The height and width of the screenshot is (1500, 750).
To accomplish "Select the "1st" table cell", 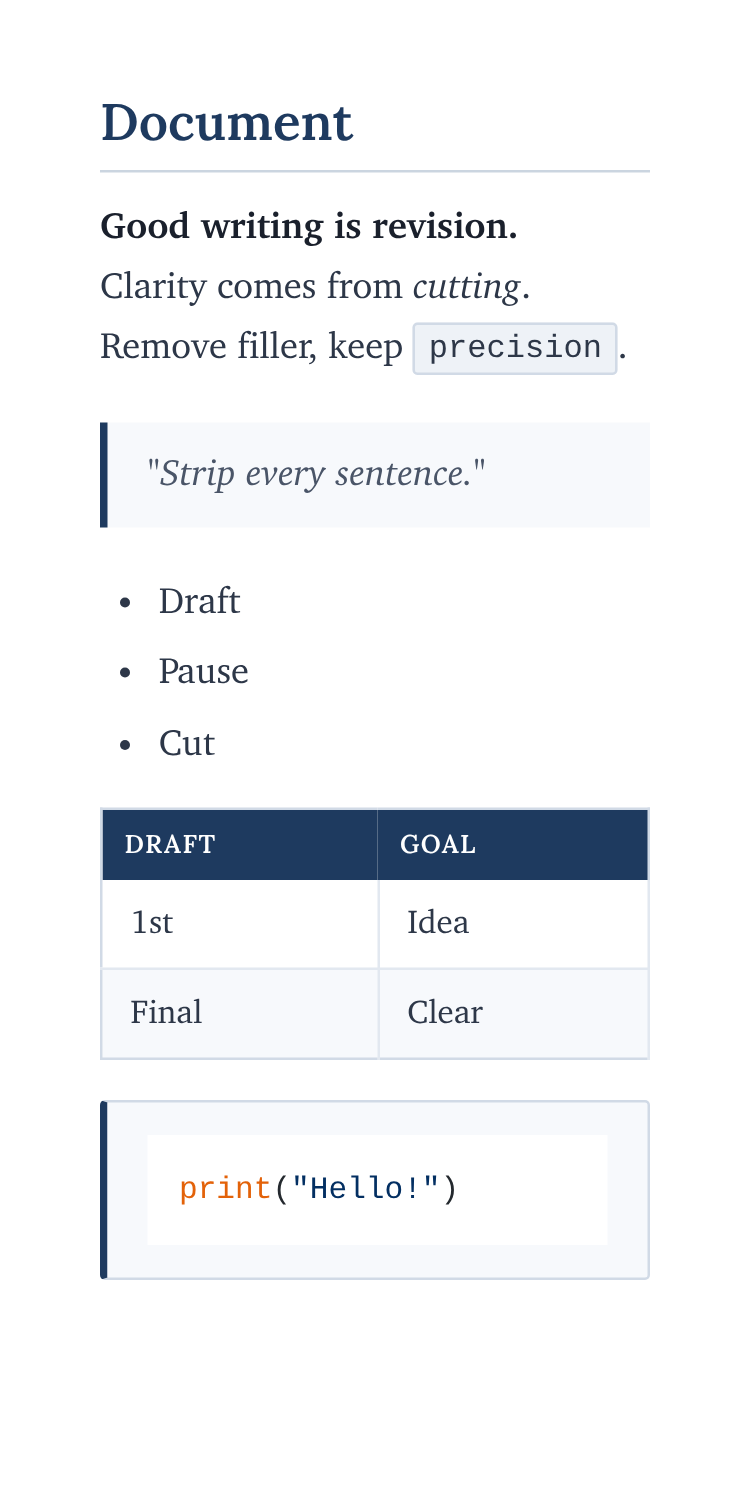I will (x=152, y=923).
